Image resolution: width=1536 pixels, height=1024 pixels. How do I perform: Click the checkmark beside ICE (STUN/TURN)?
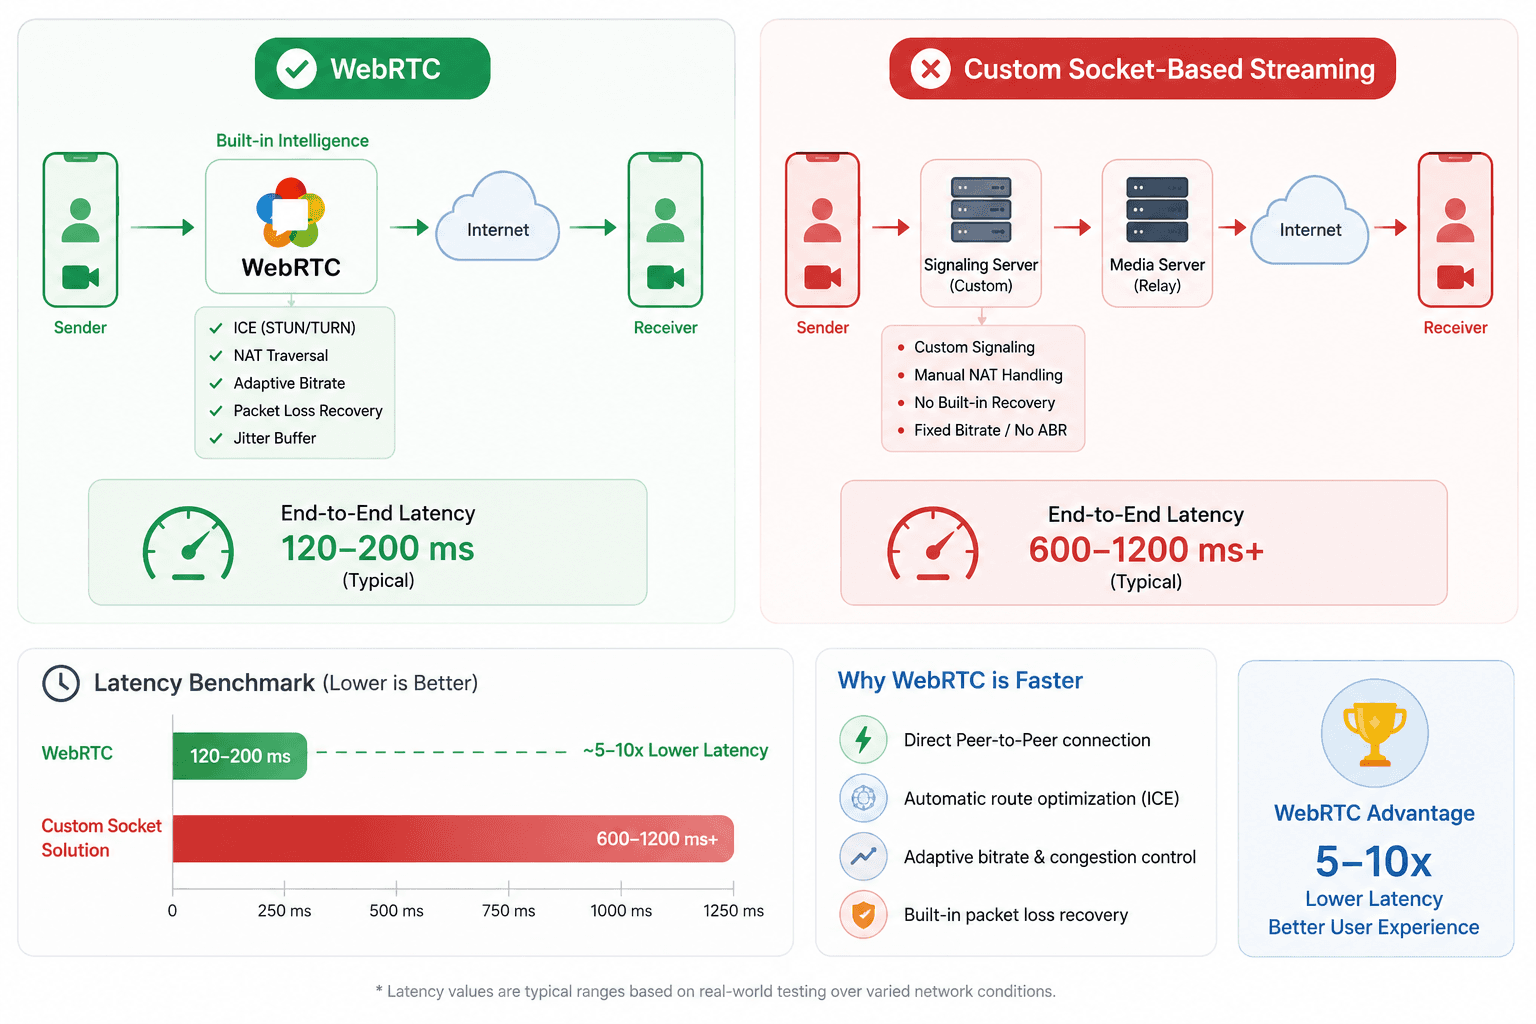click(x=216, y=328)
